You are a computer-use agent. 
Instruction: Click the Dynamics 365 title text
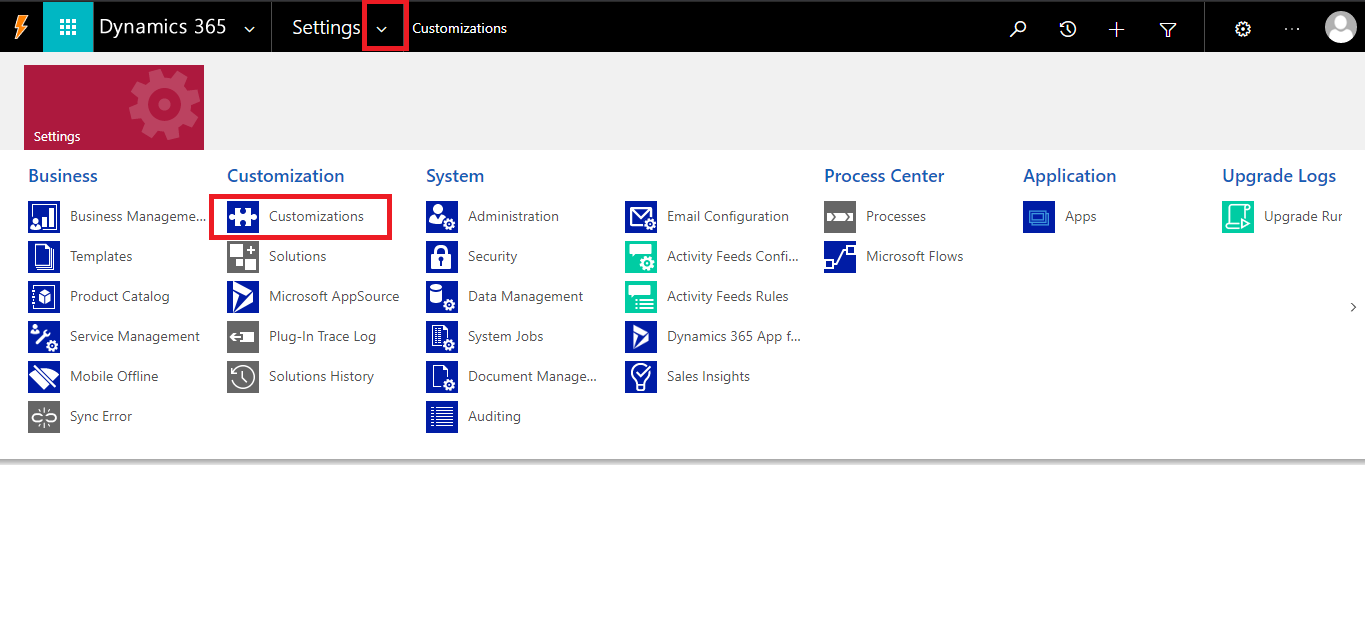tap(163, 27)
